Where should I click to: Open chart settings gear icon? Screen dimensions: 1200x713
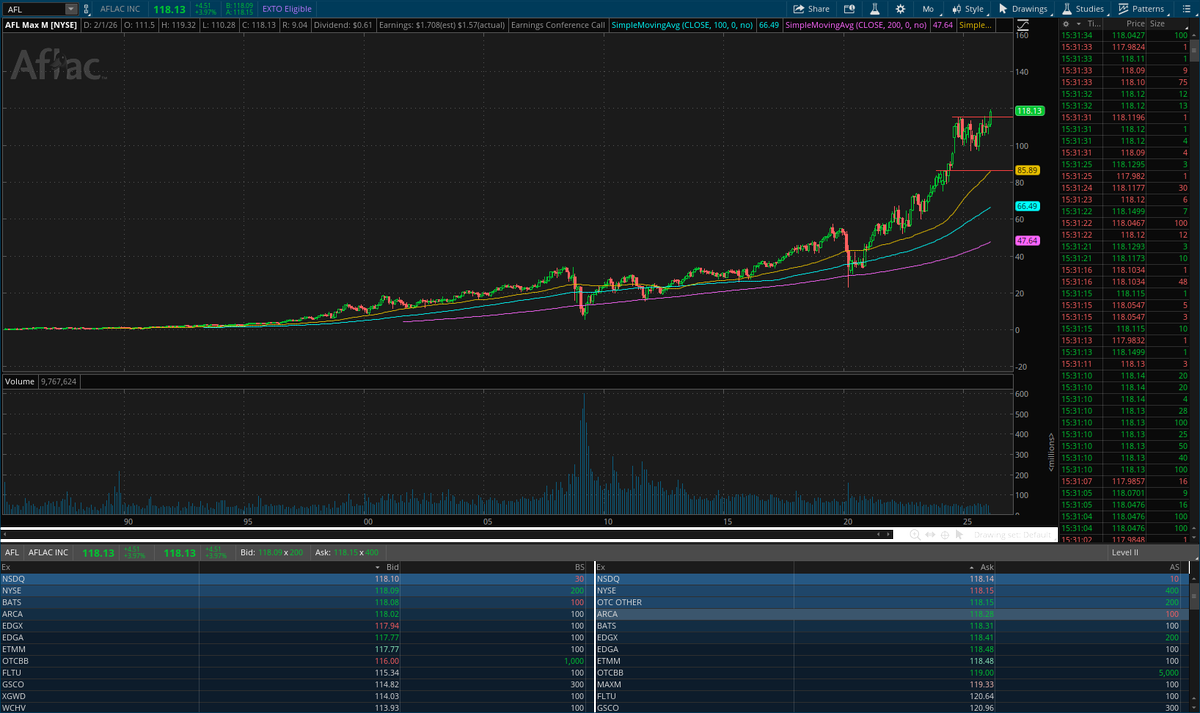click(900, 9)
